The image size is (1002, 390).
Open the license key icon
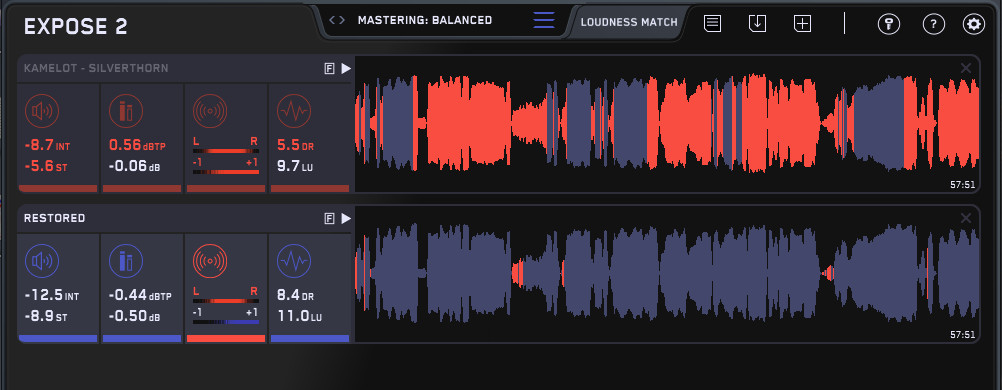888,24
